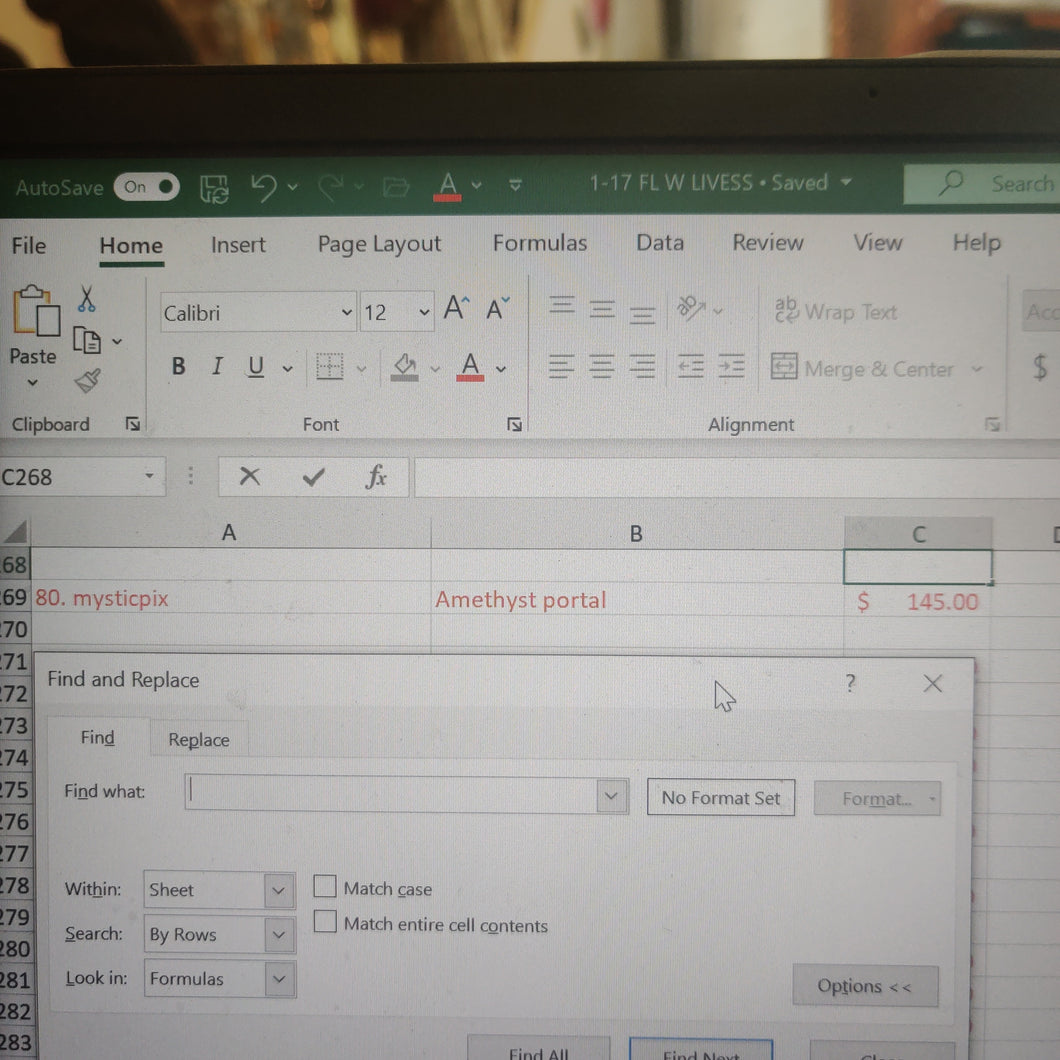Click the Insert Function fx icon
Image resolution: width=1060 pixels, height=1060 pixels.
coord(376,477)
